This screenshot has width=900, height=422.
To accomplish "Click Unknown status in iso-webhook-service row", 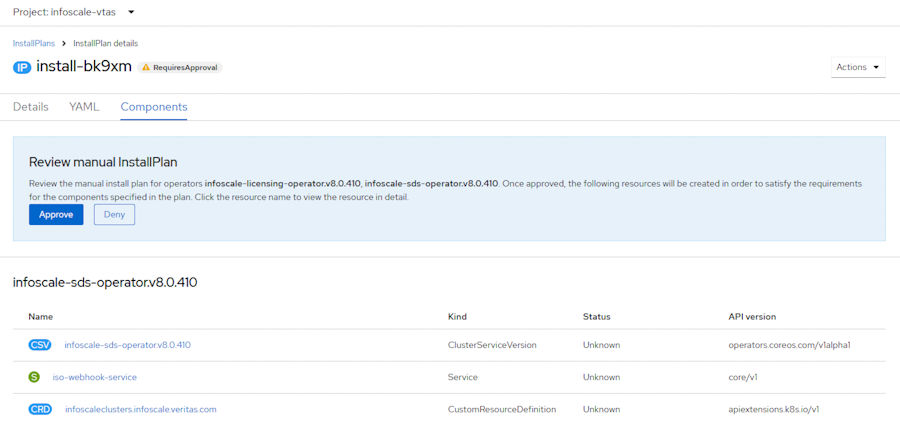I will (601, 377).
